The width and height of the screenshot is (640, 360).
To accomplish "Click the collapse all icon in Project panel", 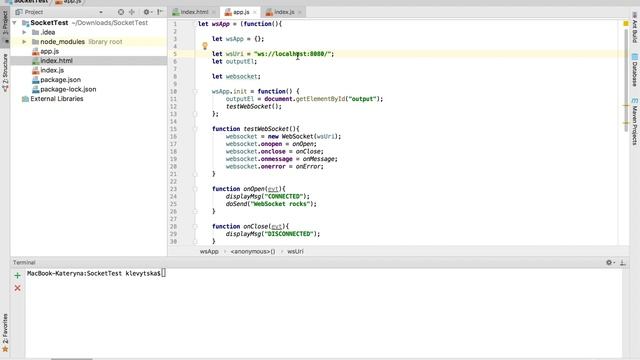I will pyautogui.click(x=132, y=12).
